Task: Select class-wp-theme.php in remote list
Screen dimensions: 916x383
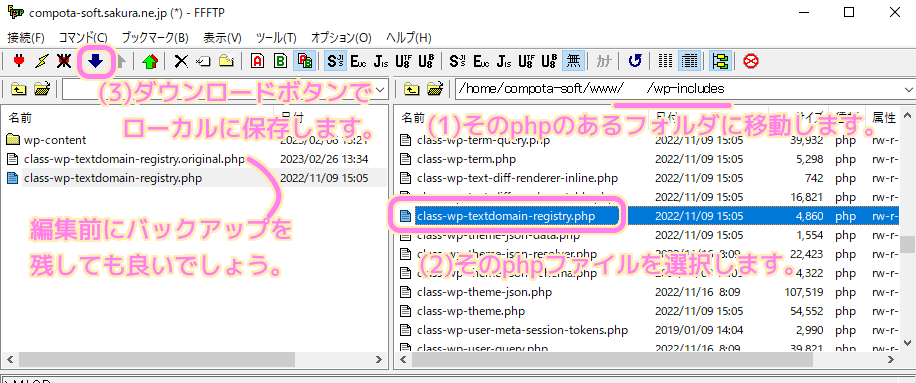Action: (471, 311)
